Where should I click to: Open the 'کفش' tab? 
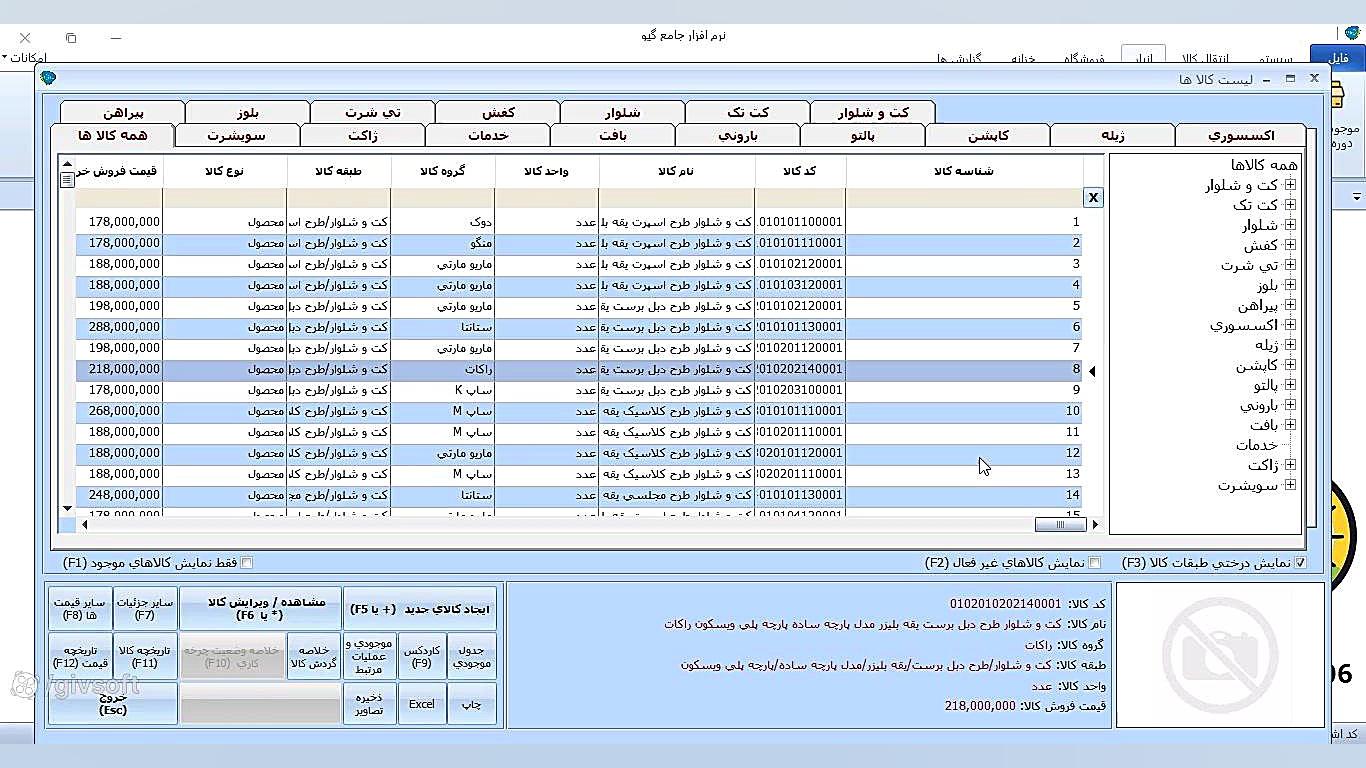(x=497, y=112)
